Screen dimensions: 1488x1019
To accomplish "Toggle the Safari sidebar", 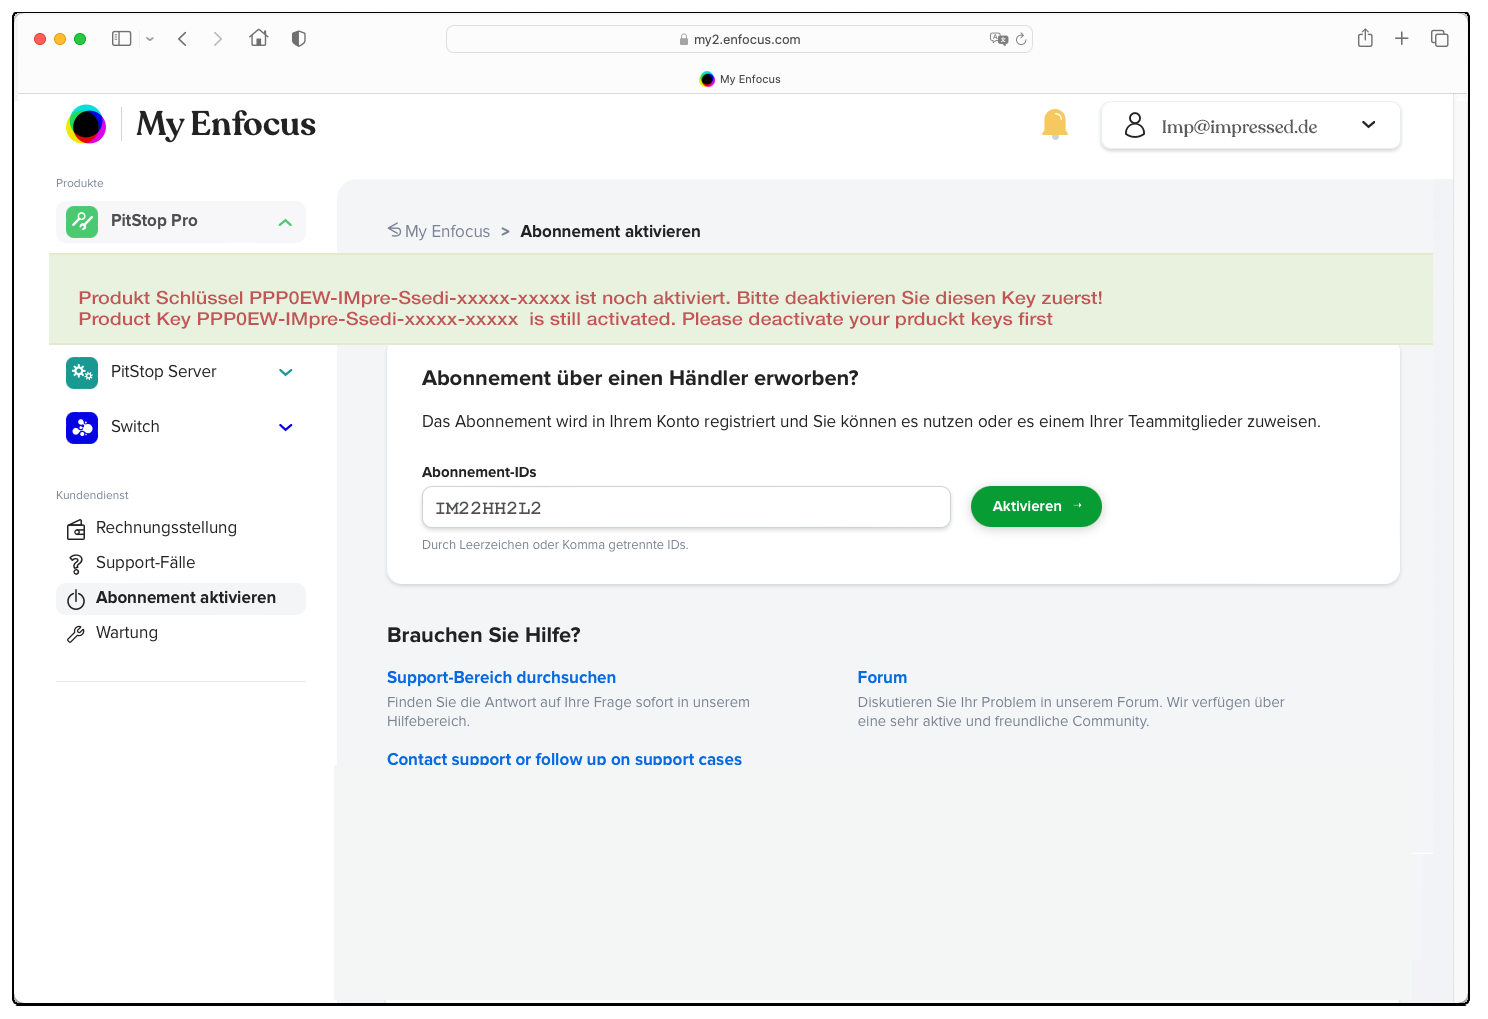I will pos(122,39).
